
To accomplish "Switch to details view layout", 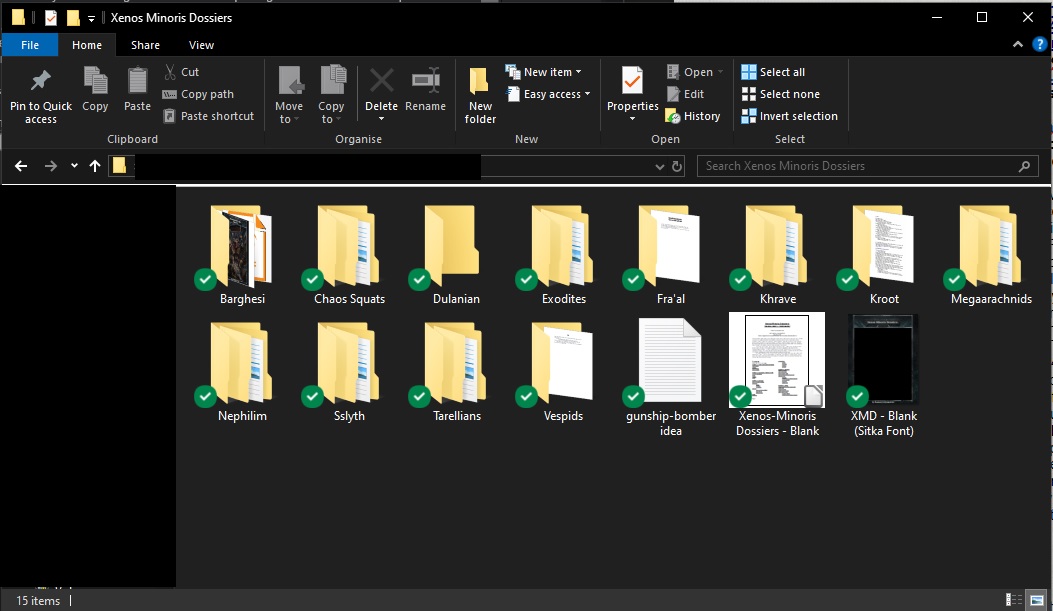I will [1013, 600].
